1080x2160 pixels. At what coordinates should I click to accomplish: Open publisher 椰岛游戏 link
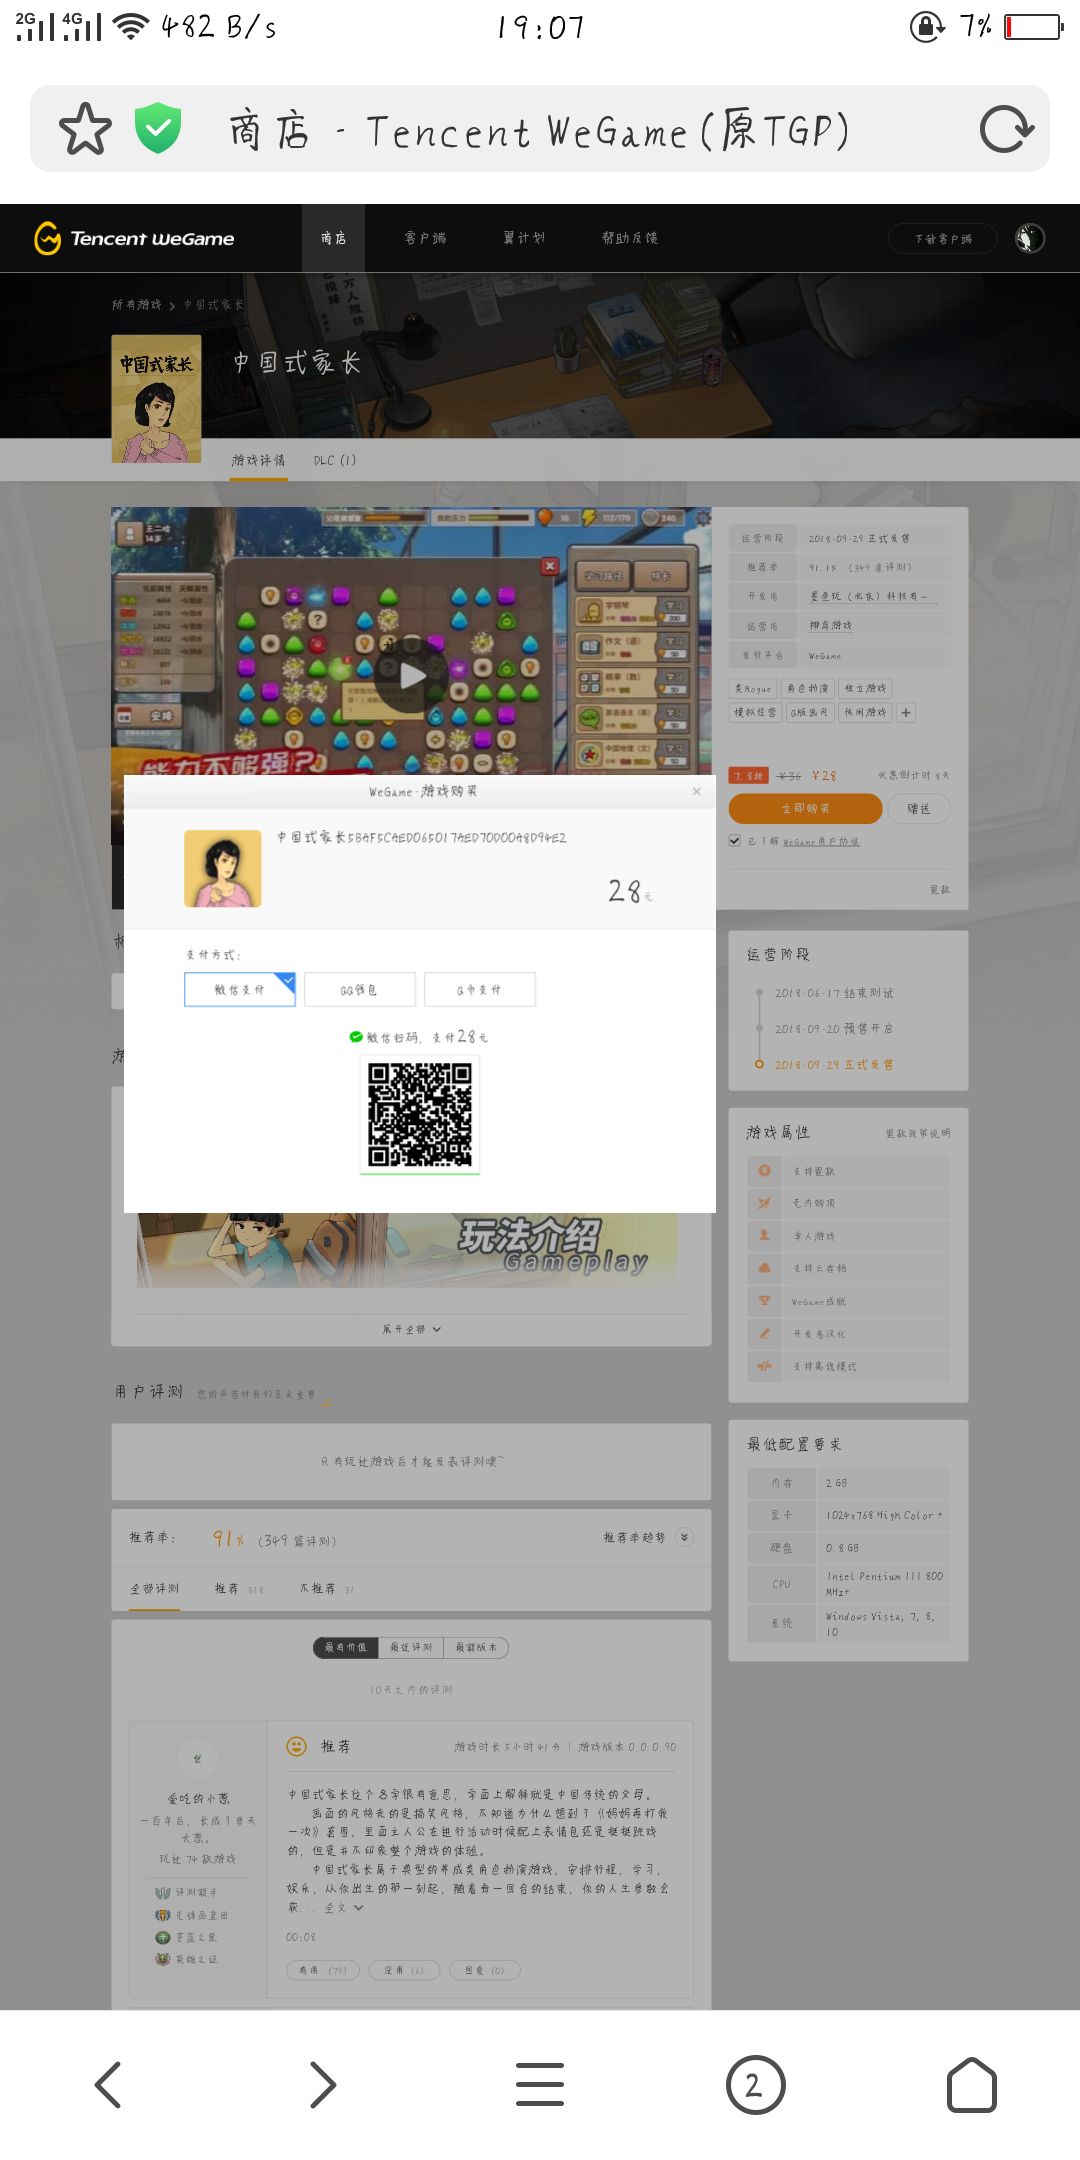[831, 625]
